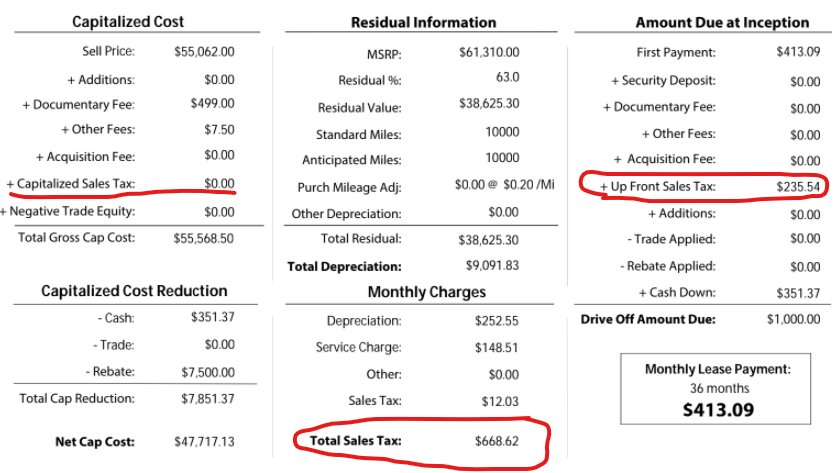Select the MSRP value $61,310.00
Screen dimensions: 840x473
[489, 52]
